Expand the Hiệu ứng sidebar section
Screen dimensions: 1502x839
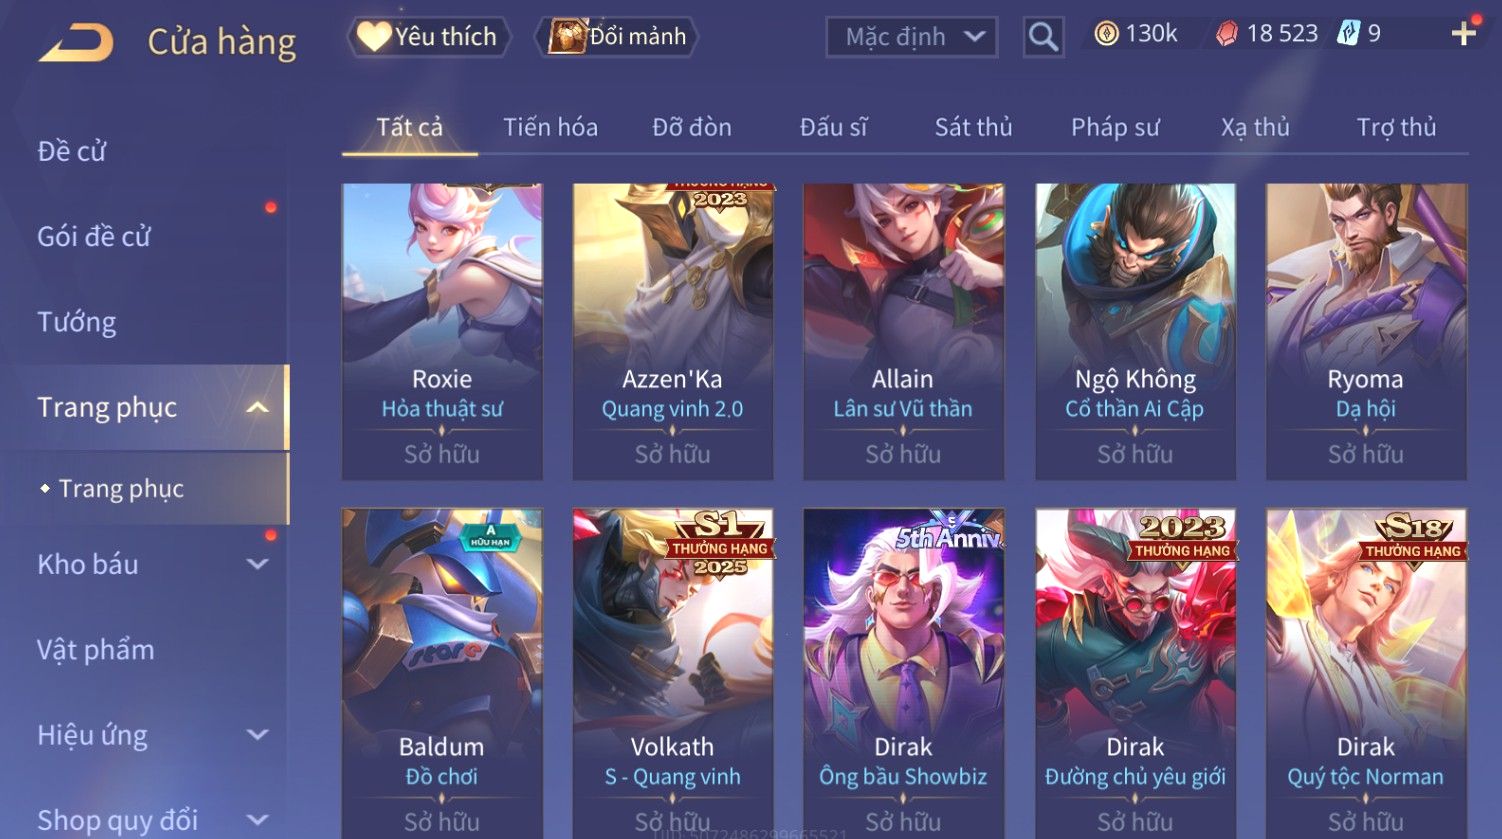tap(257, 735)
